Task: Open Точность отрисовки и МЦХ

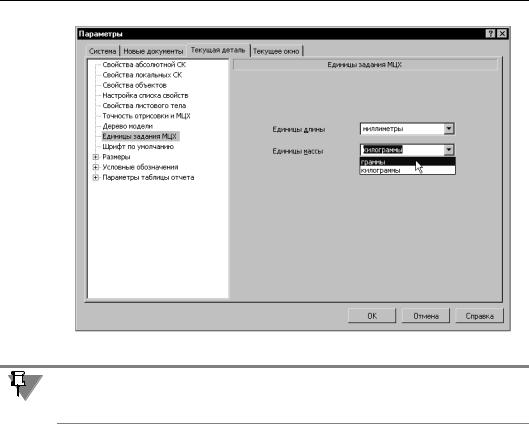Action: [x=146, y=116]
